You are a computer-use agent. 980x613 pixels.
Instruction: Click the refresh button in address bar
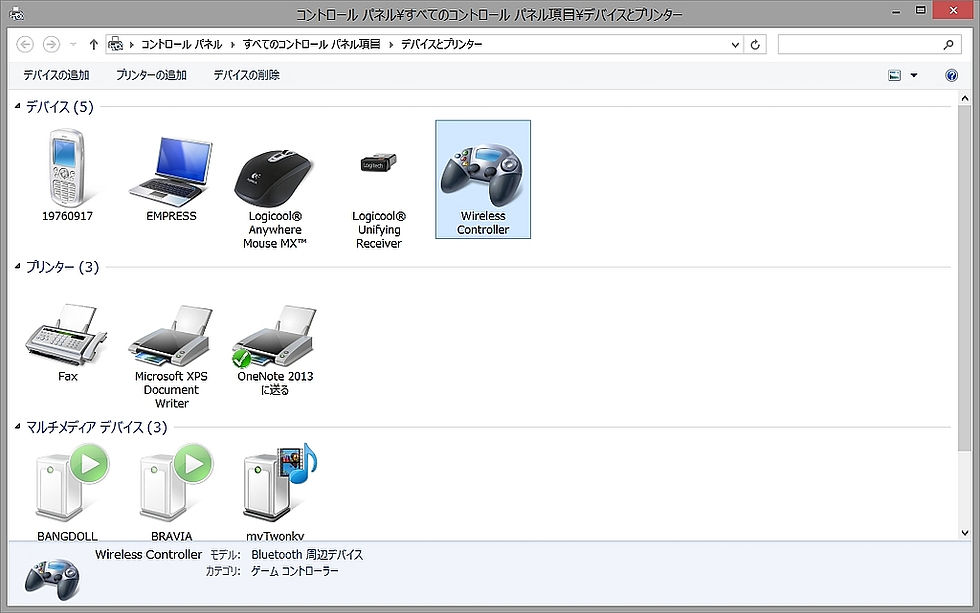755,44
